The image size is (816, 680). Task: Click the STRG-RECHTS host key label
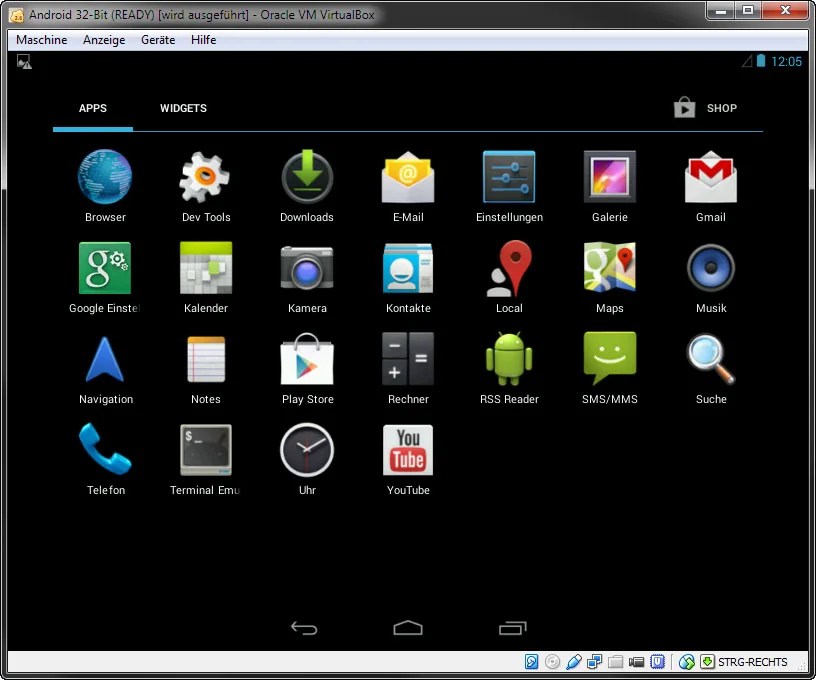coord(753,662)
